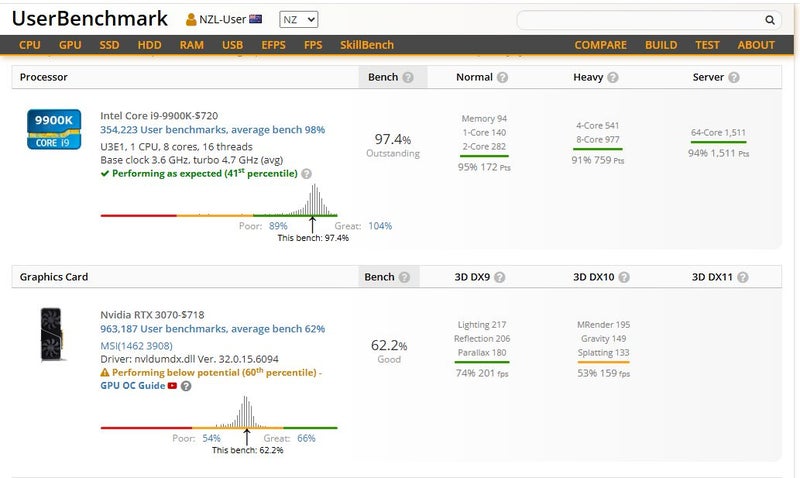The width and height of the screenshot is (800, 478).
Task: Open Intel Core i9-9900K product link
Action: click(x=159, y=116)
